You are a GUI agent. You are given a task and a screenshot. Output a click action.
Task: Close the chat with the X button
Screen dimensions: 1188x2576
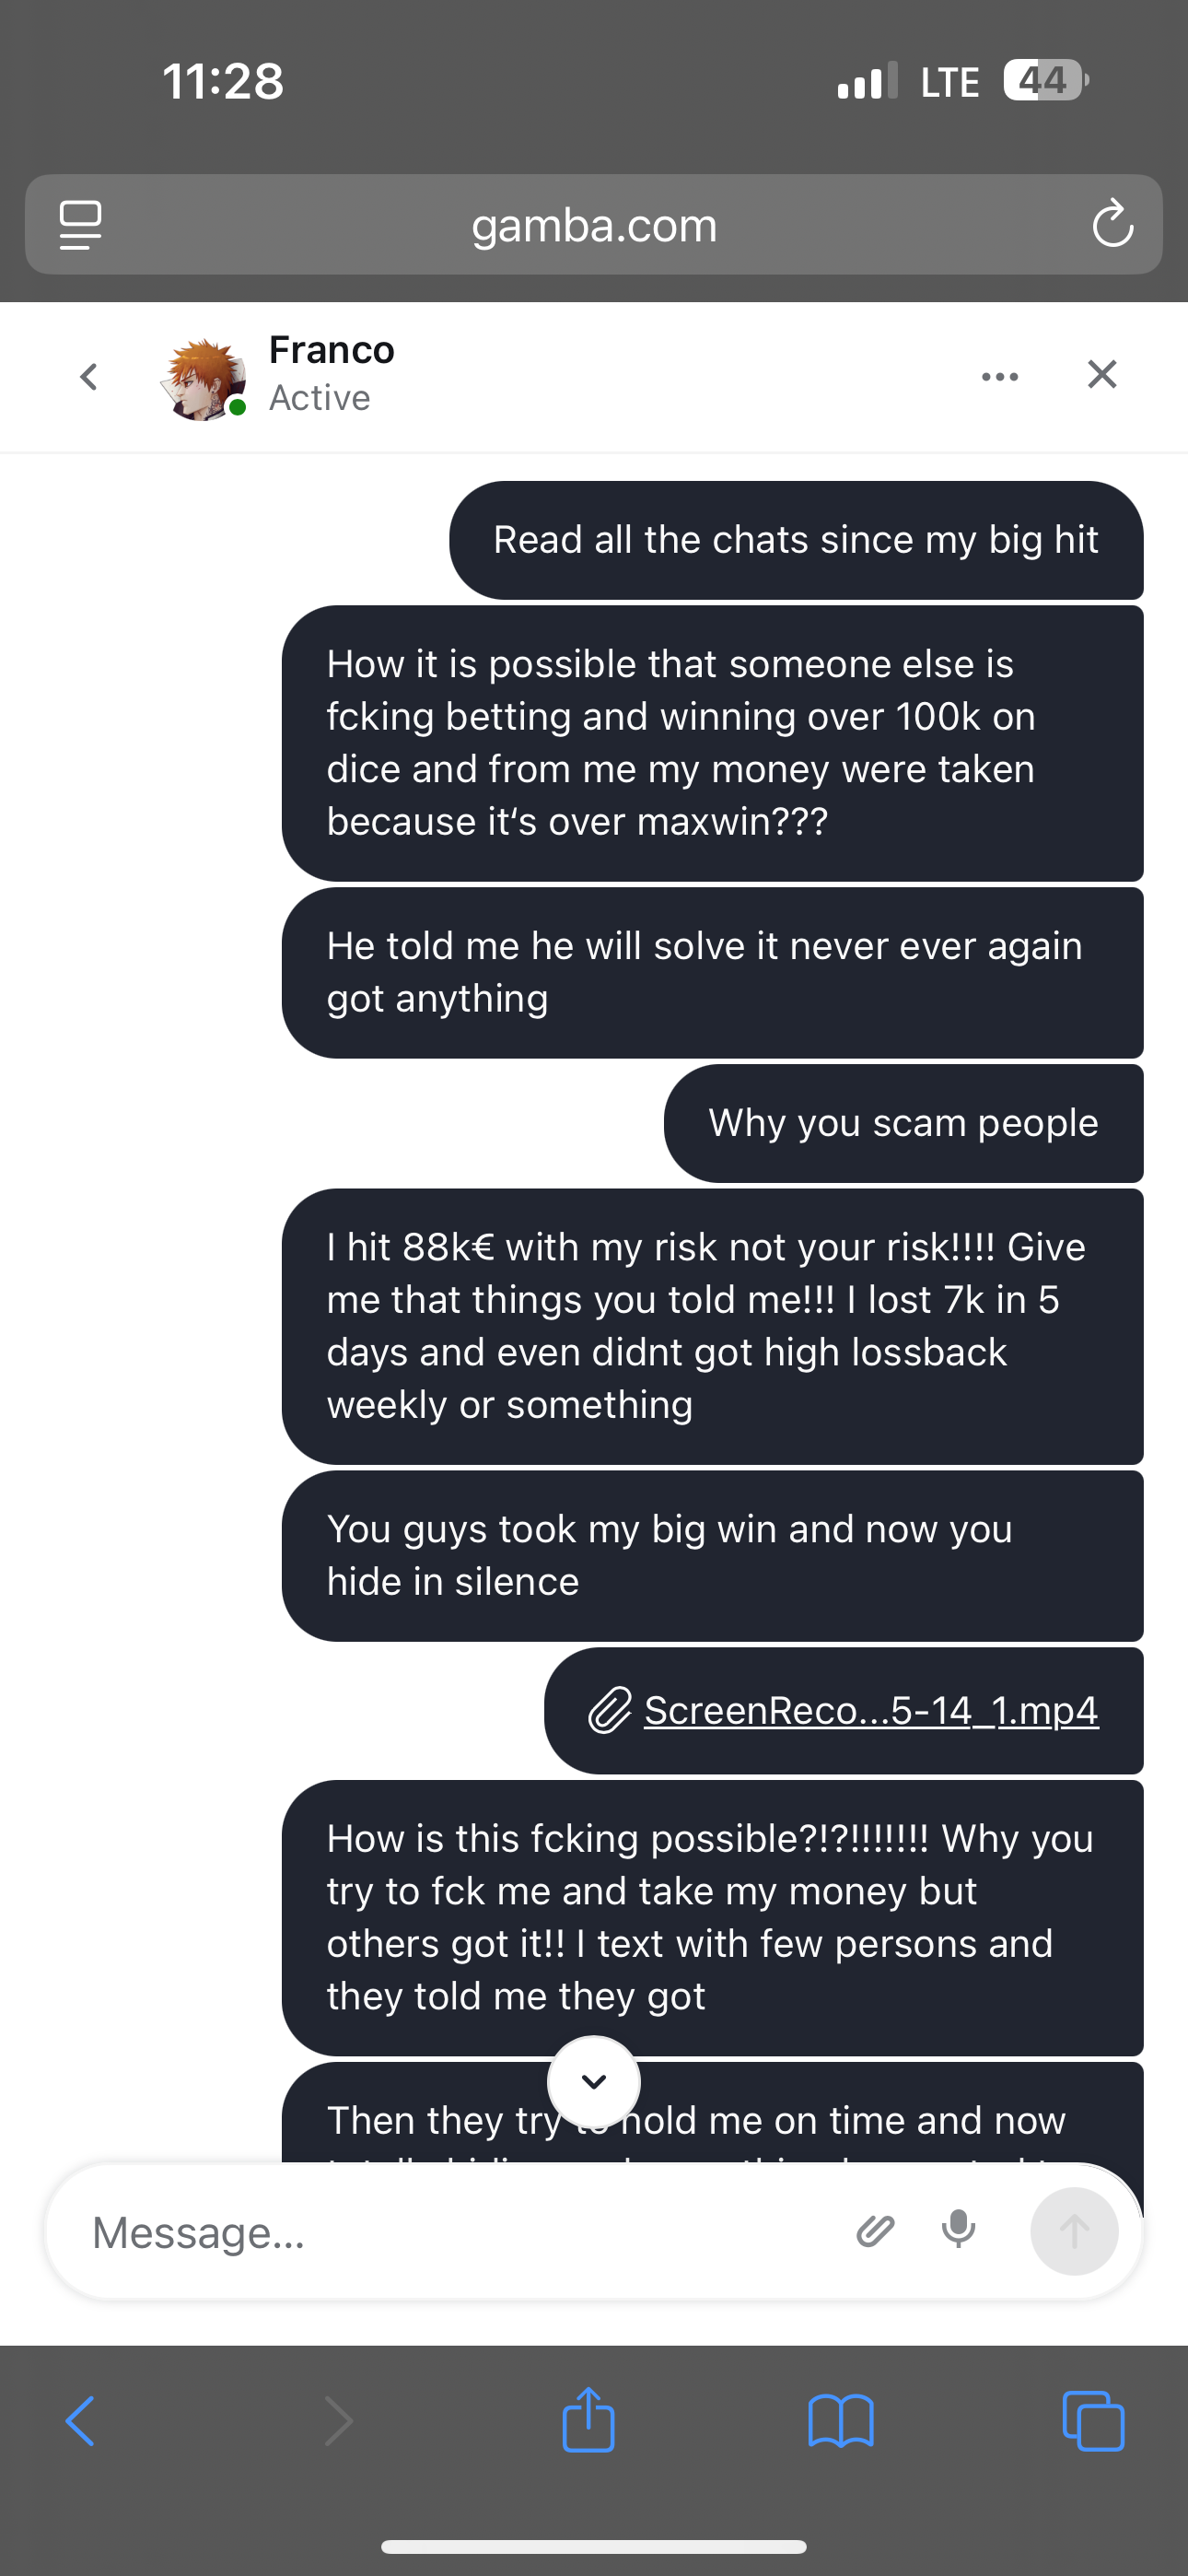1101,375
